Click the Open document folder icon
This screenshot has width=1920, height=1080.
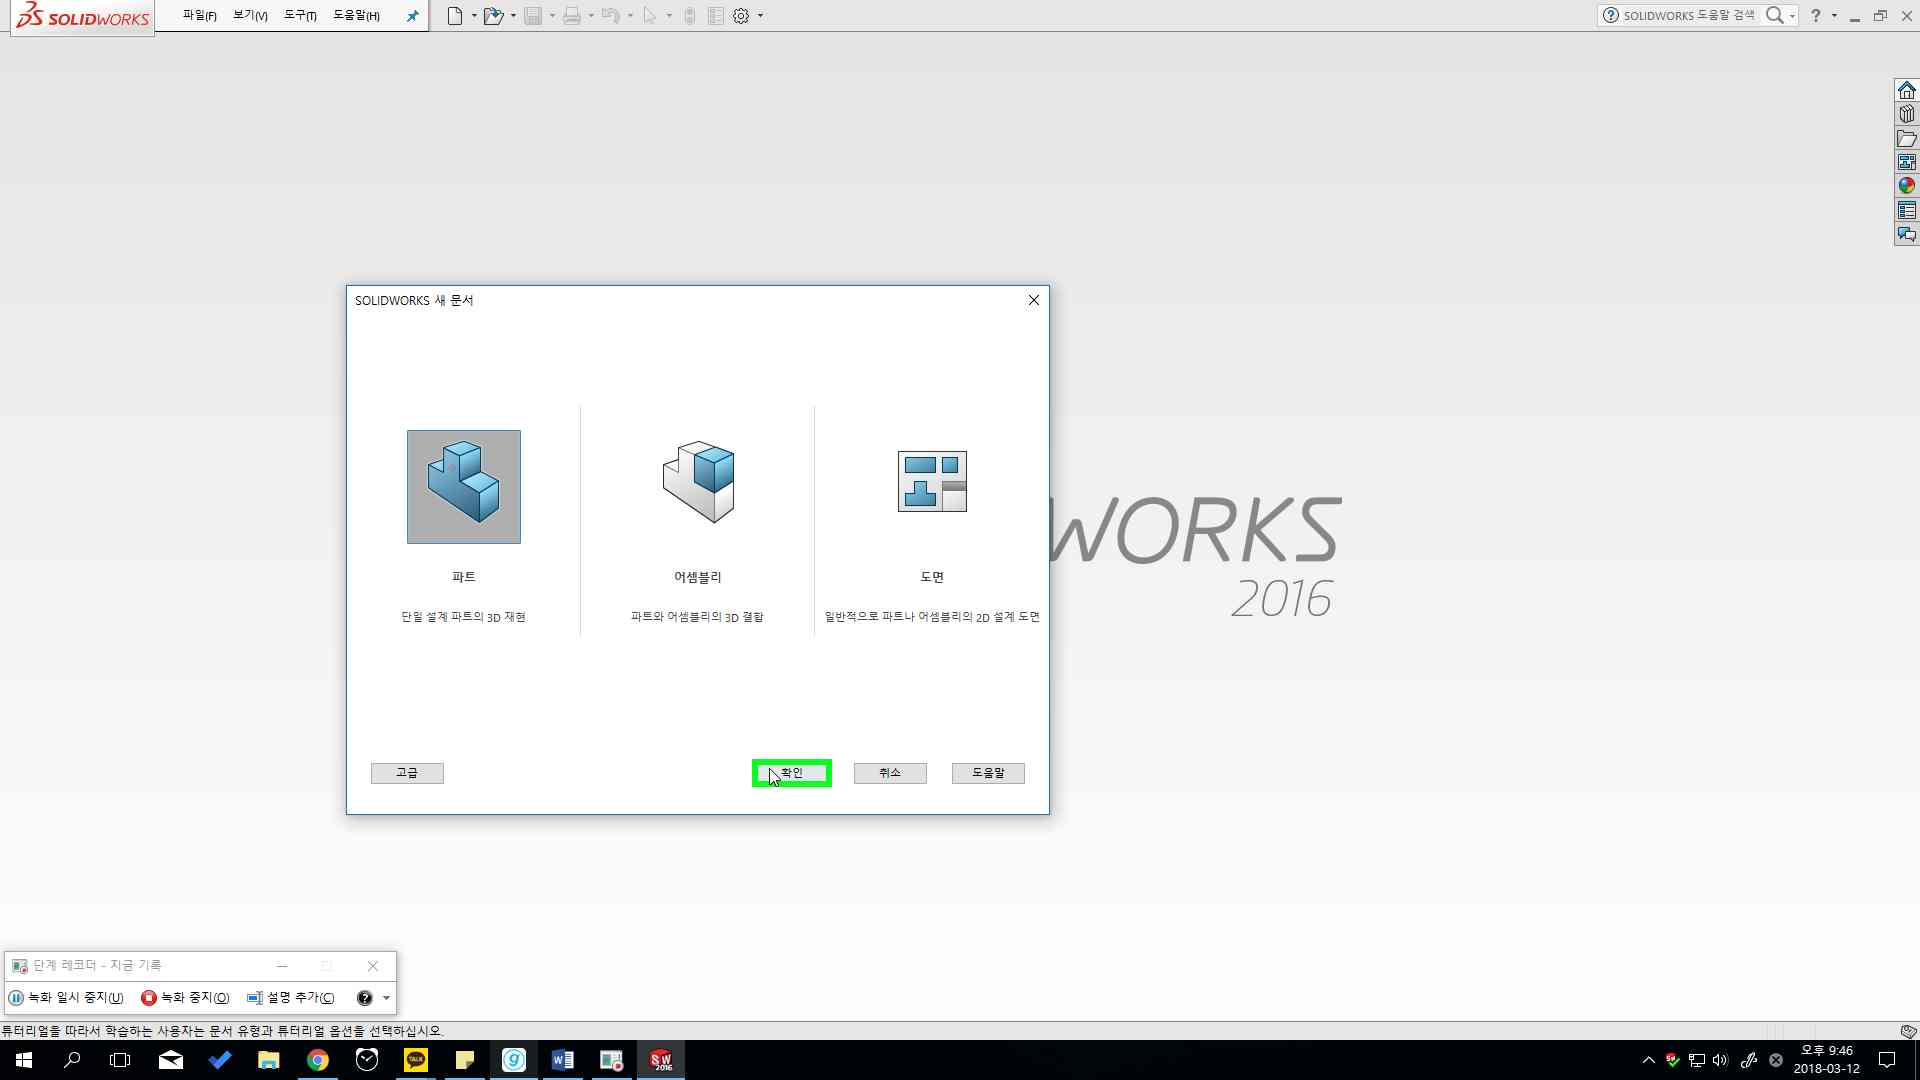point(493,16)
